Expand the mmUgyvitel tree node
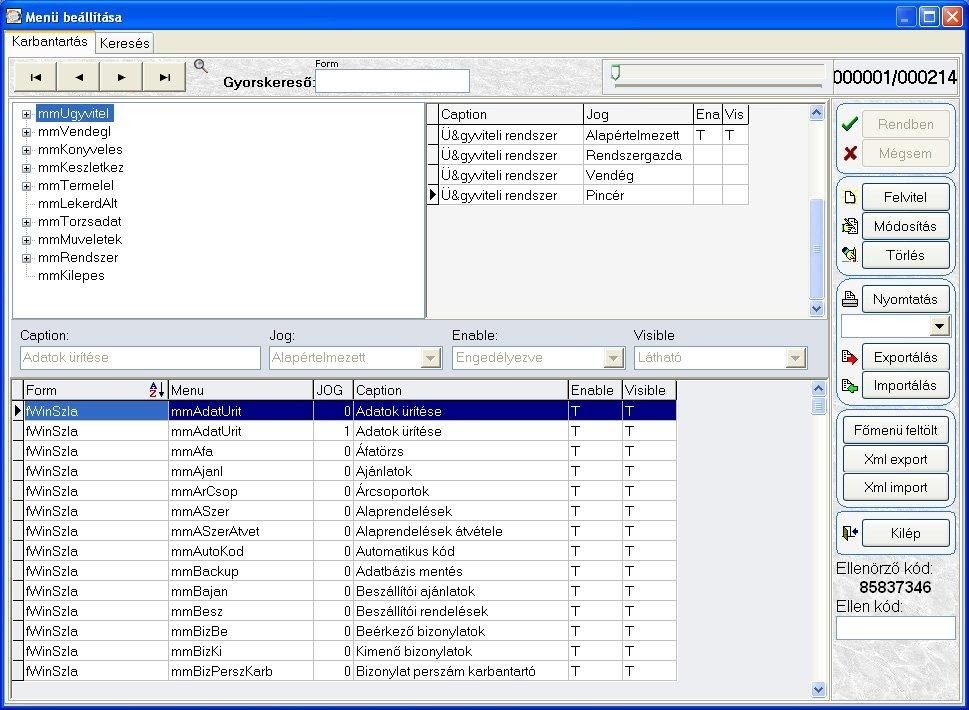 [x=27, y=114]
